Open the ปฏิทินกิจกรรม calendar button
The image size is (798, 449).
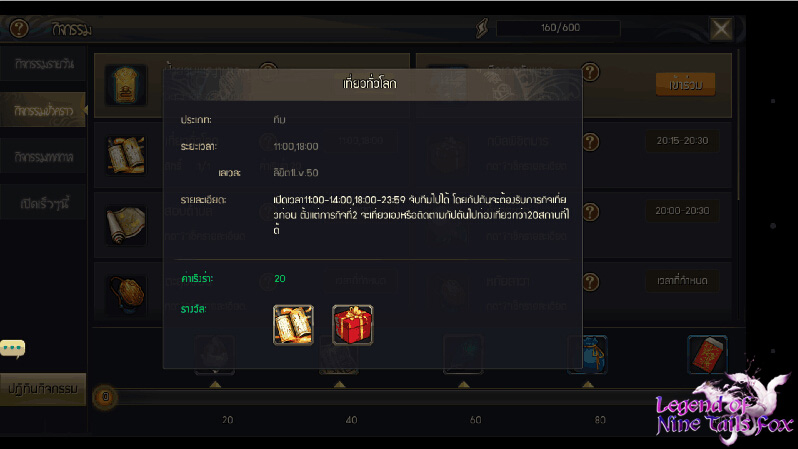[x=43, y=389]
